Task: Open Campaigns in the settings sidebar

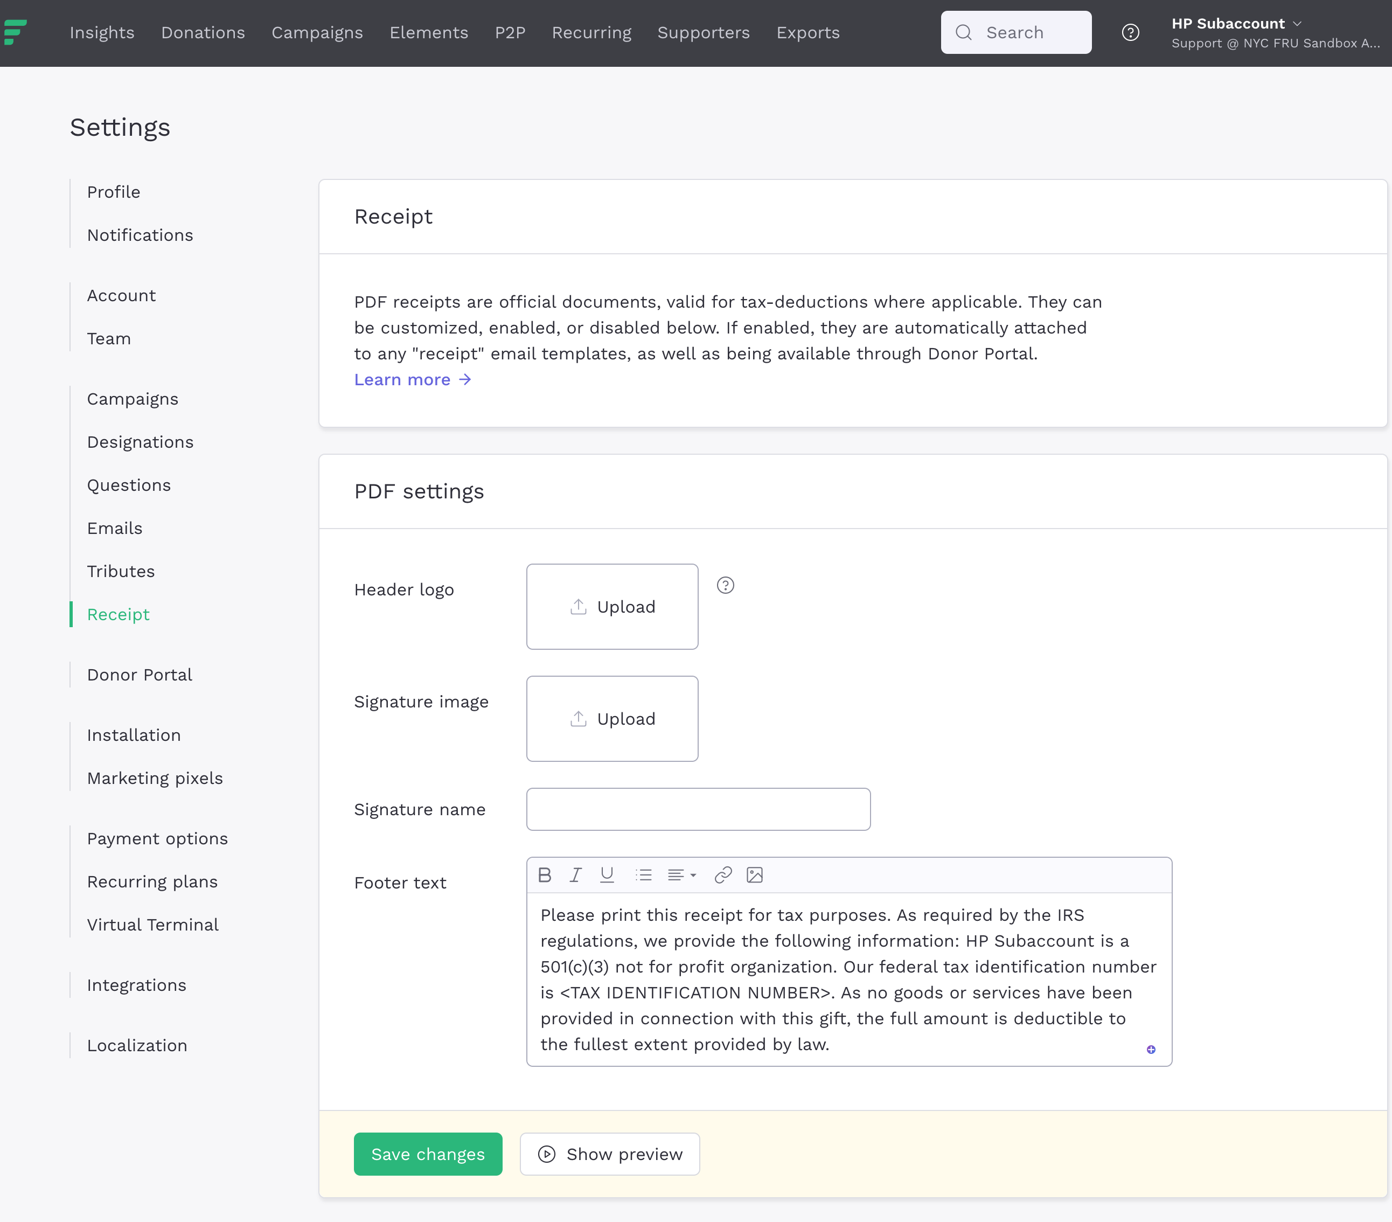Action: pyautogui.click(x=133, y=399)
